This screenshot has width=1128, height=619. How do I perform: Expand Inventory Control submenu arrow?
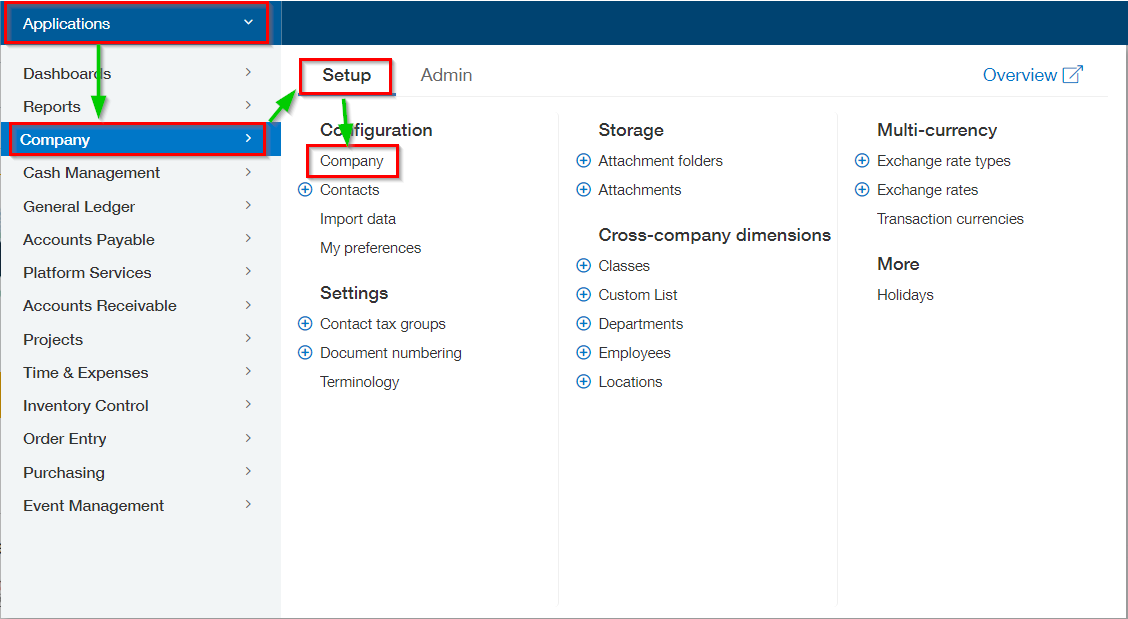pyautogui.click(x=248, y=405)
